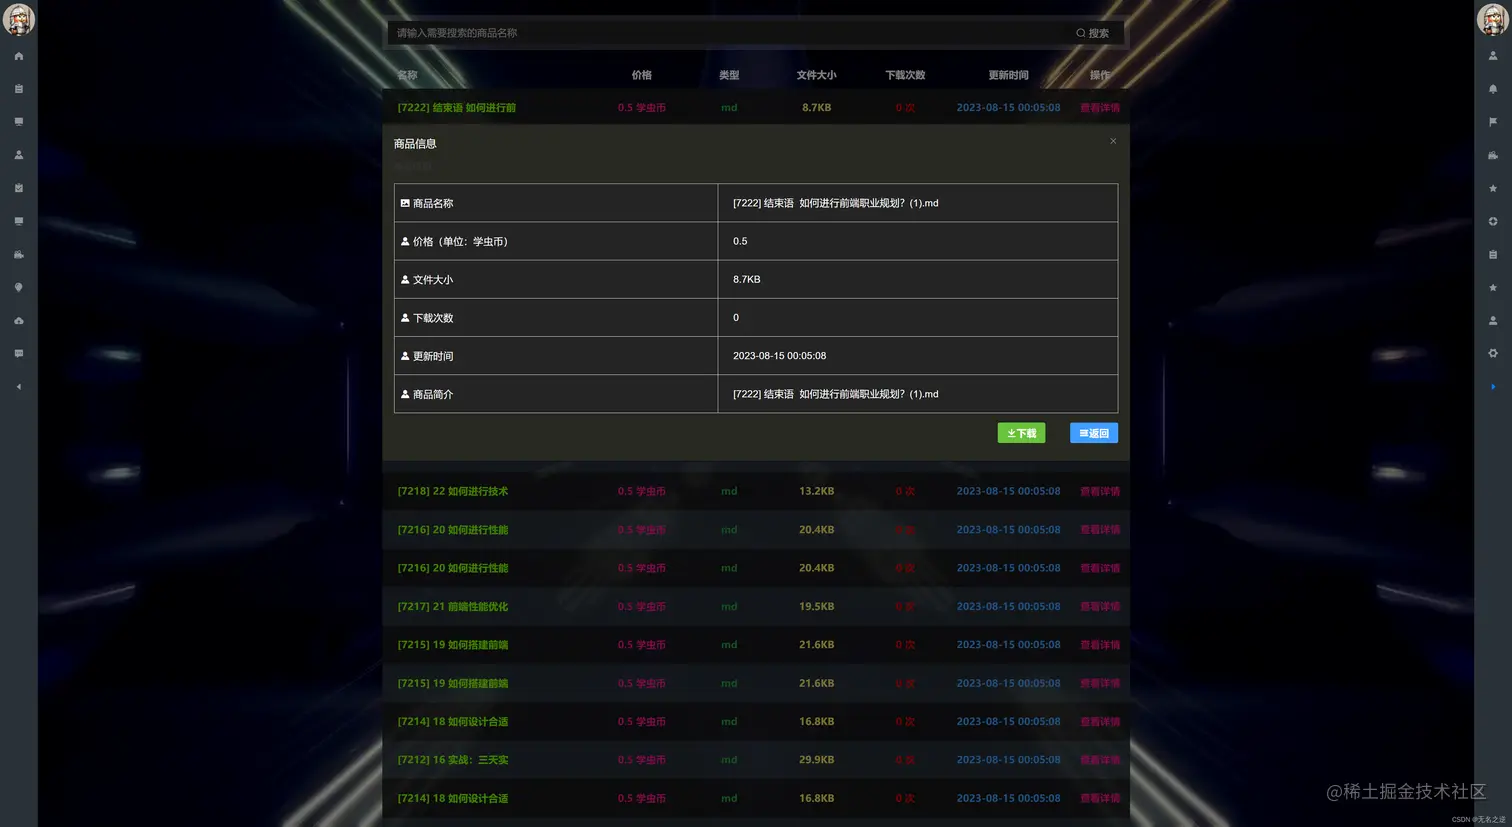Click the 文件大小 column header
The image size is (1512, 827).
(816, 75)
